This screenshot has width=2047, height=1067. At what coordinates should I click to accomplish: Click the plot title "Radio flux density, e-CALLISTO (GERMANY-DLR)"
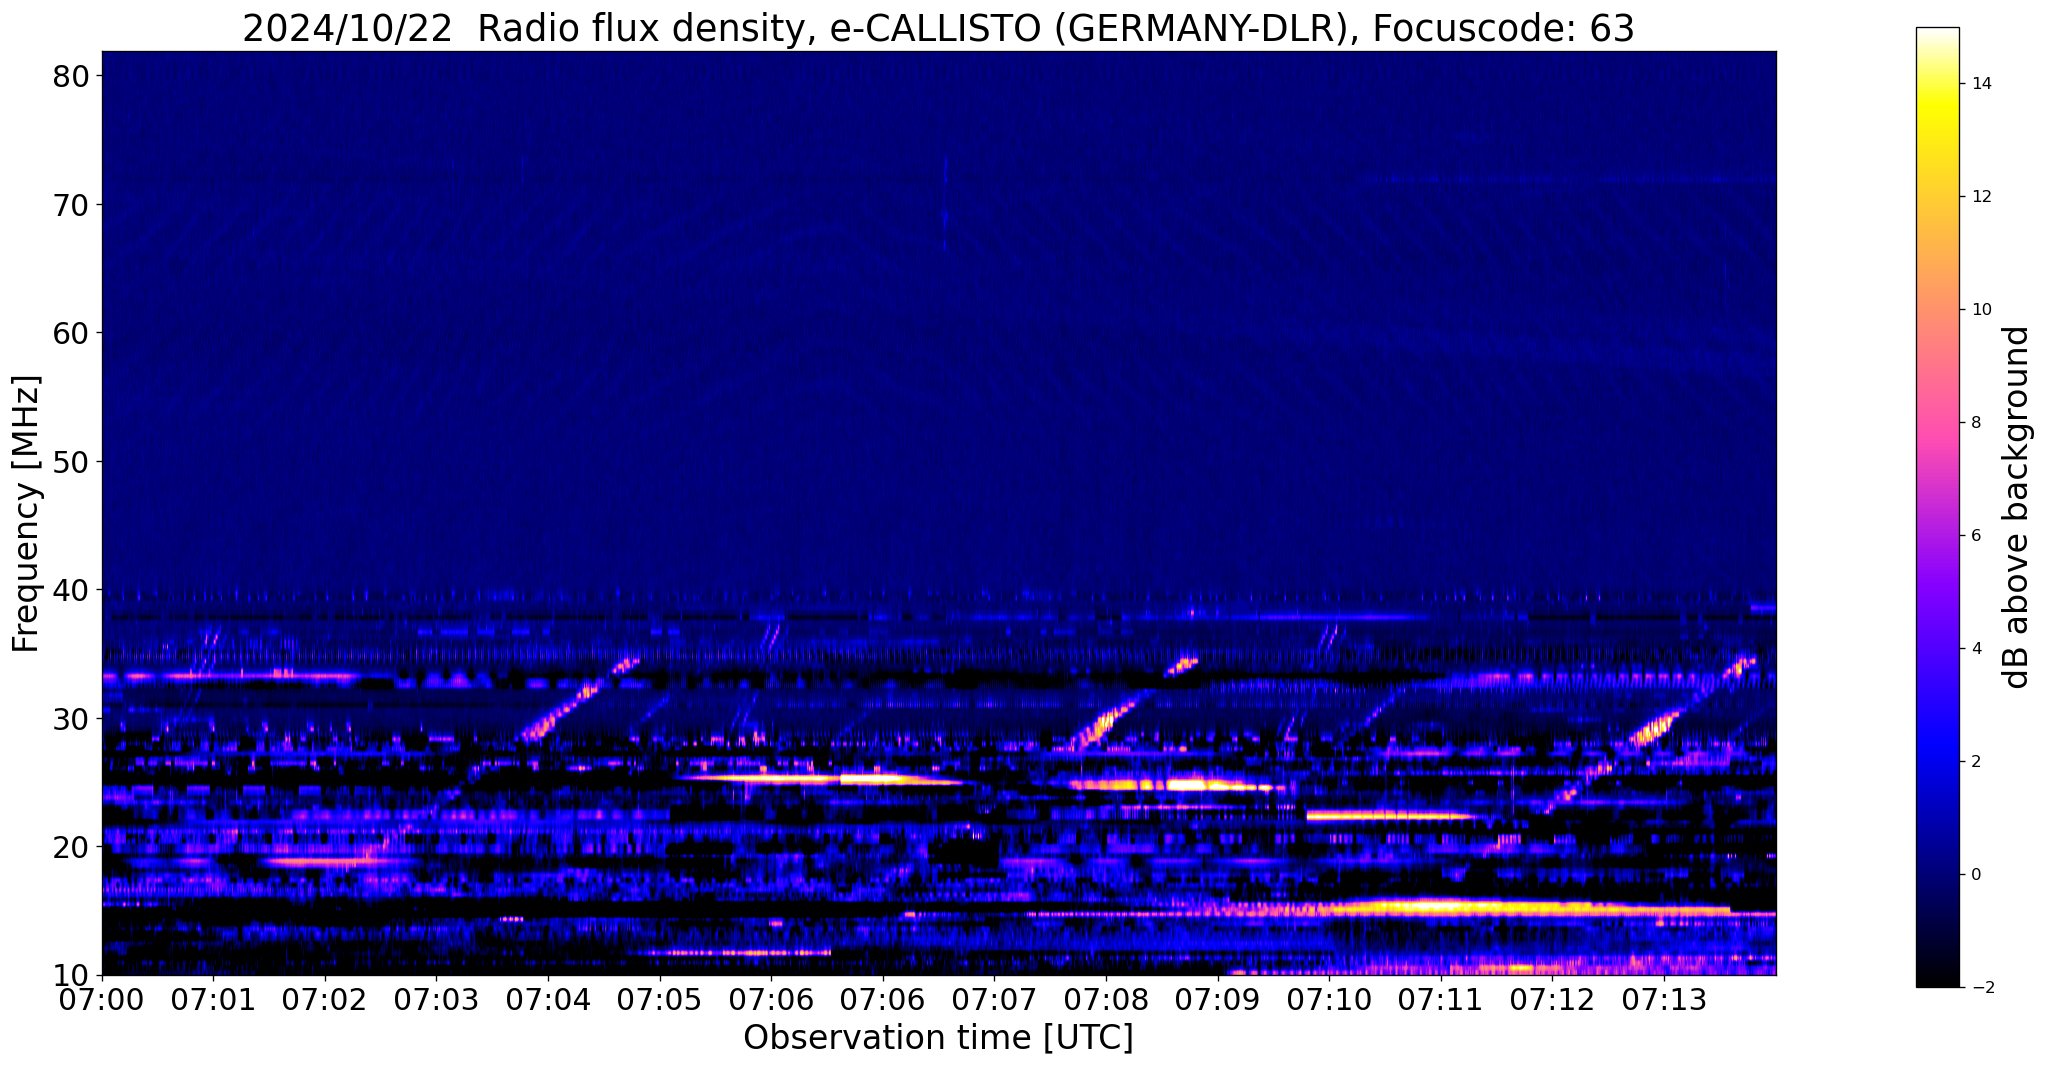coord(919,28)
